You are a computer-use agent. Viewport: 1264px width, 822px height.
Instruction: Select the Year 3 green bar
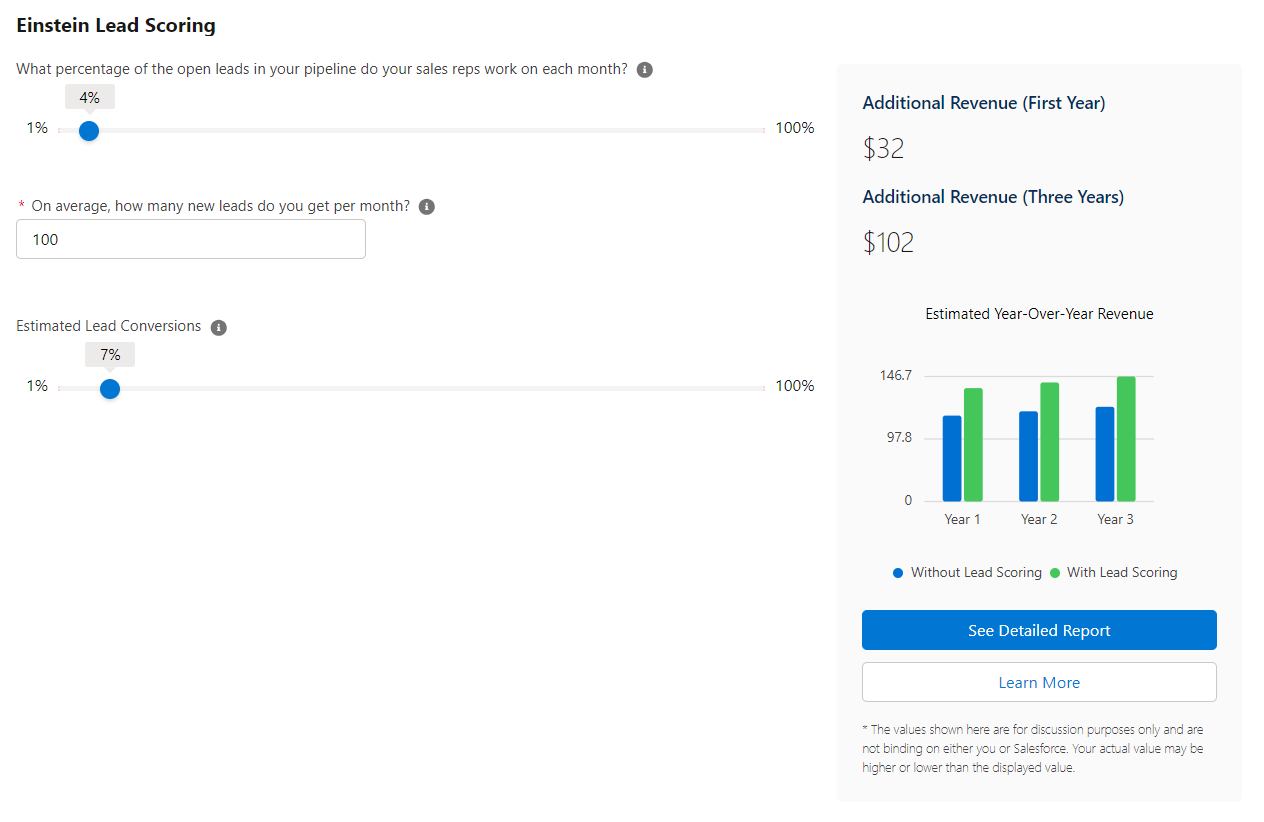[x=1126, y=439]
